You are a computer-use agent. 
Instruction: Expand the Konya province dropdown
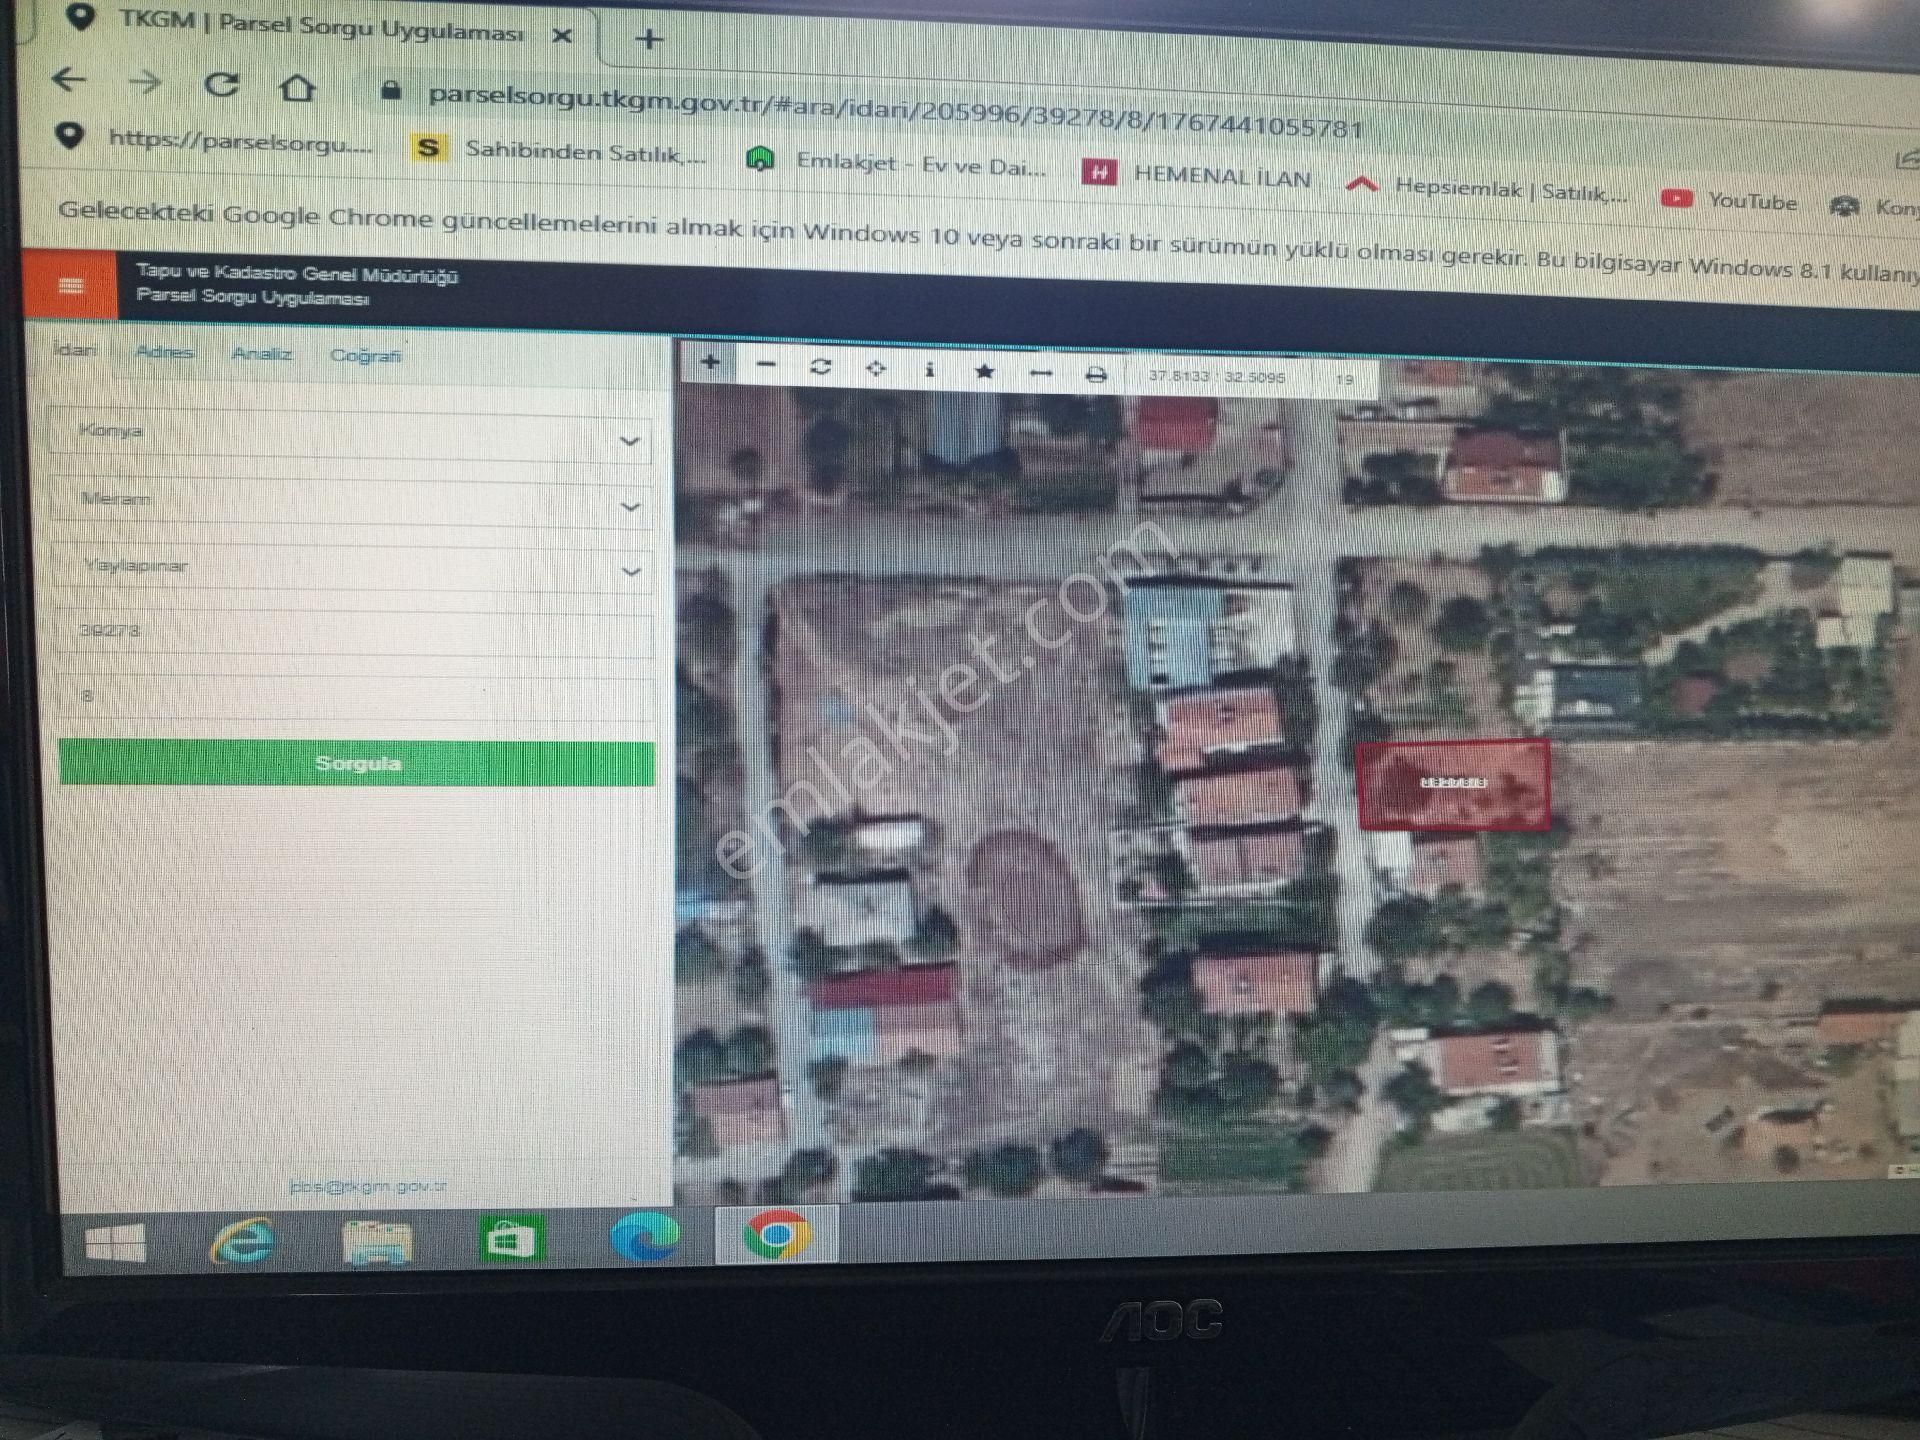pos(630,440)
